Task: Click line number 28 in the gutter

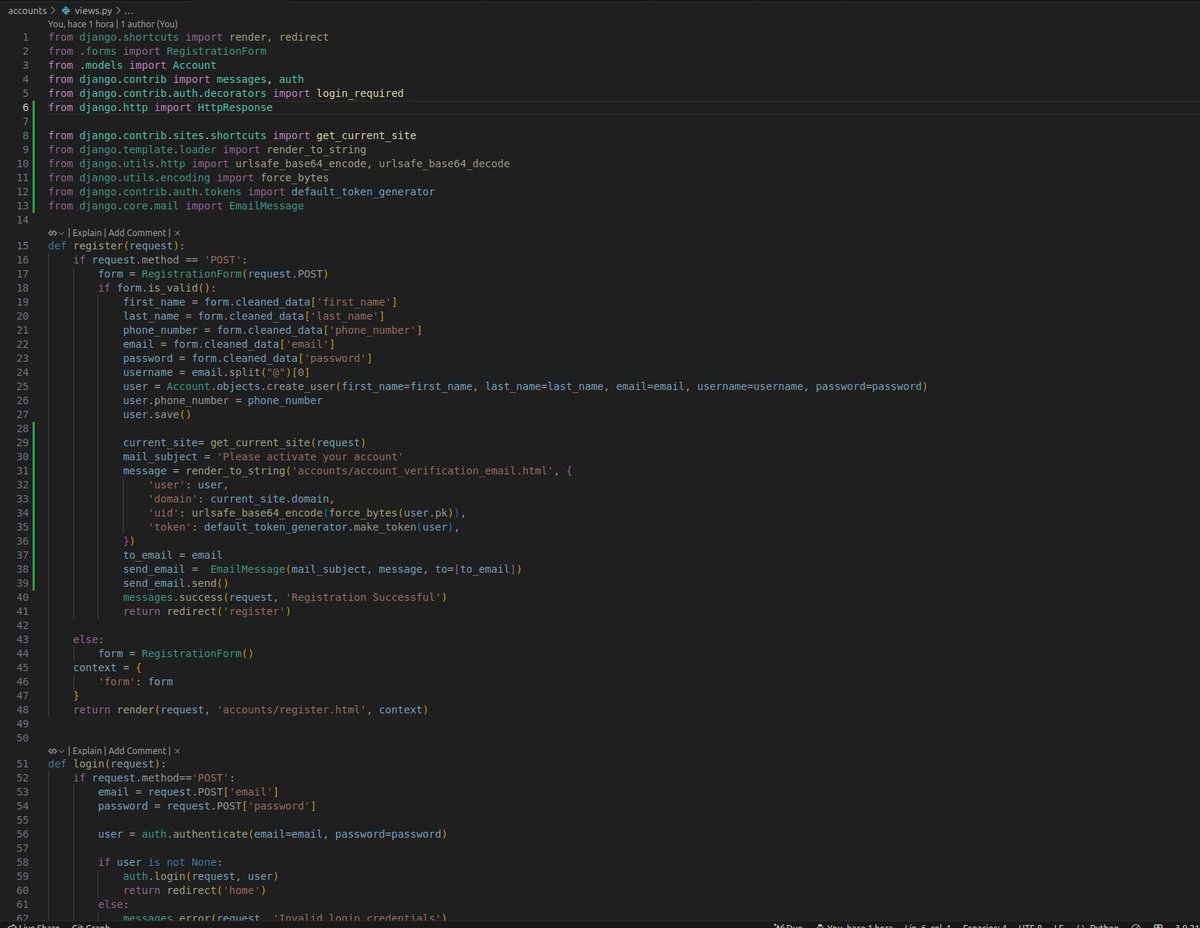Action: (23, 428)
